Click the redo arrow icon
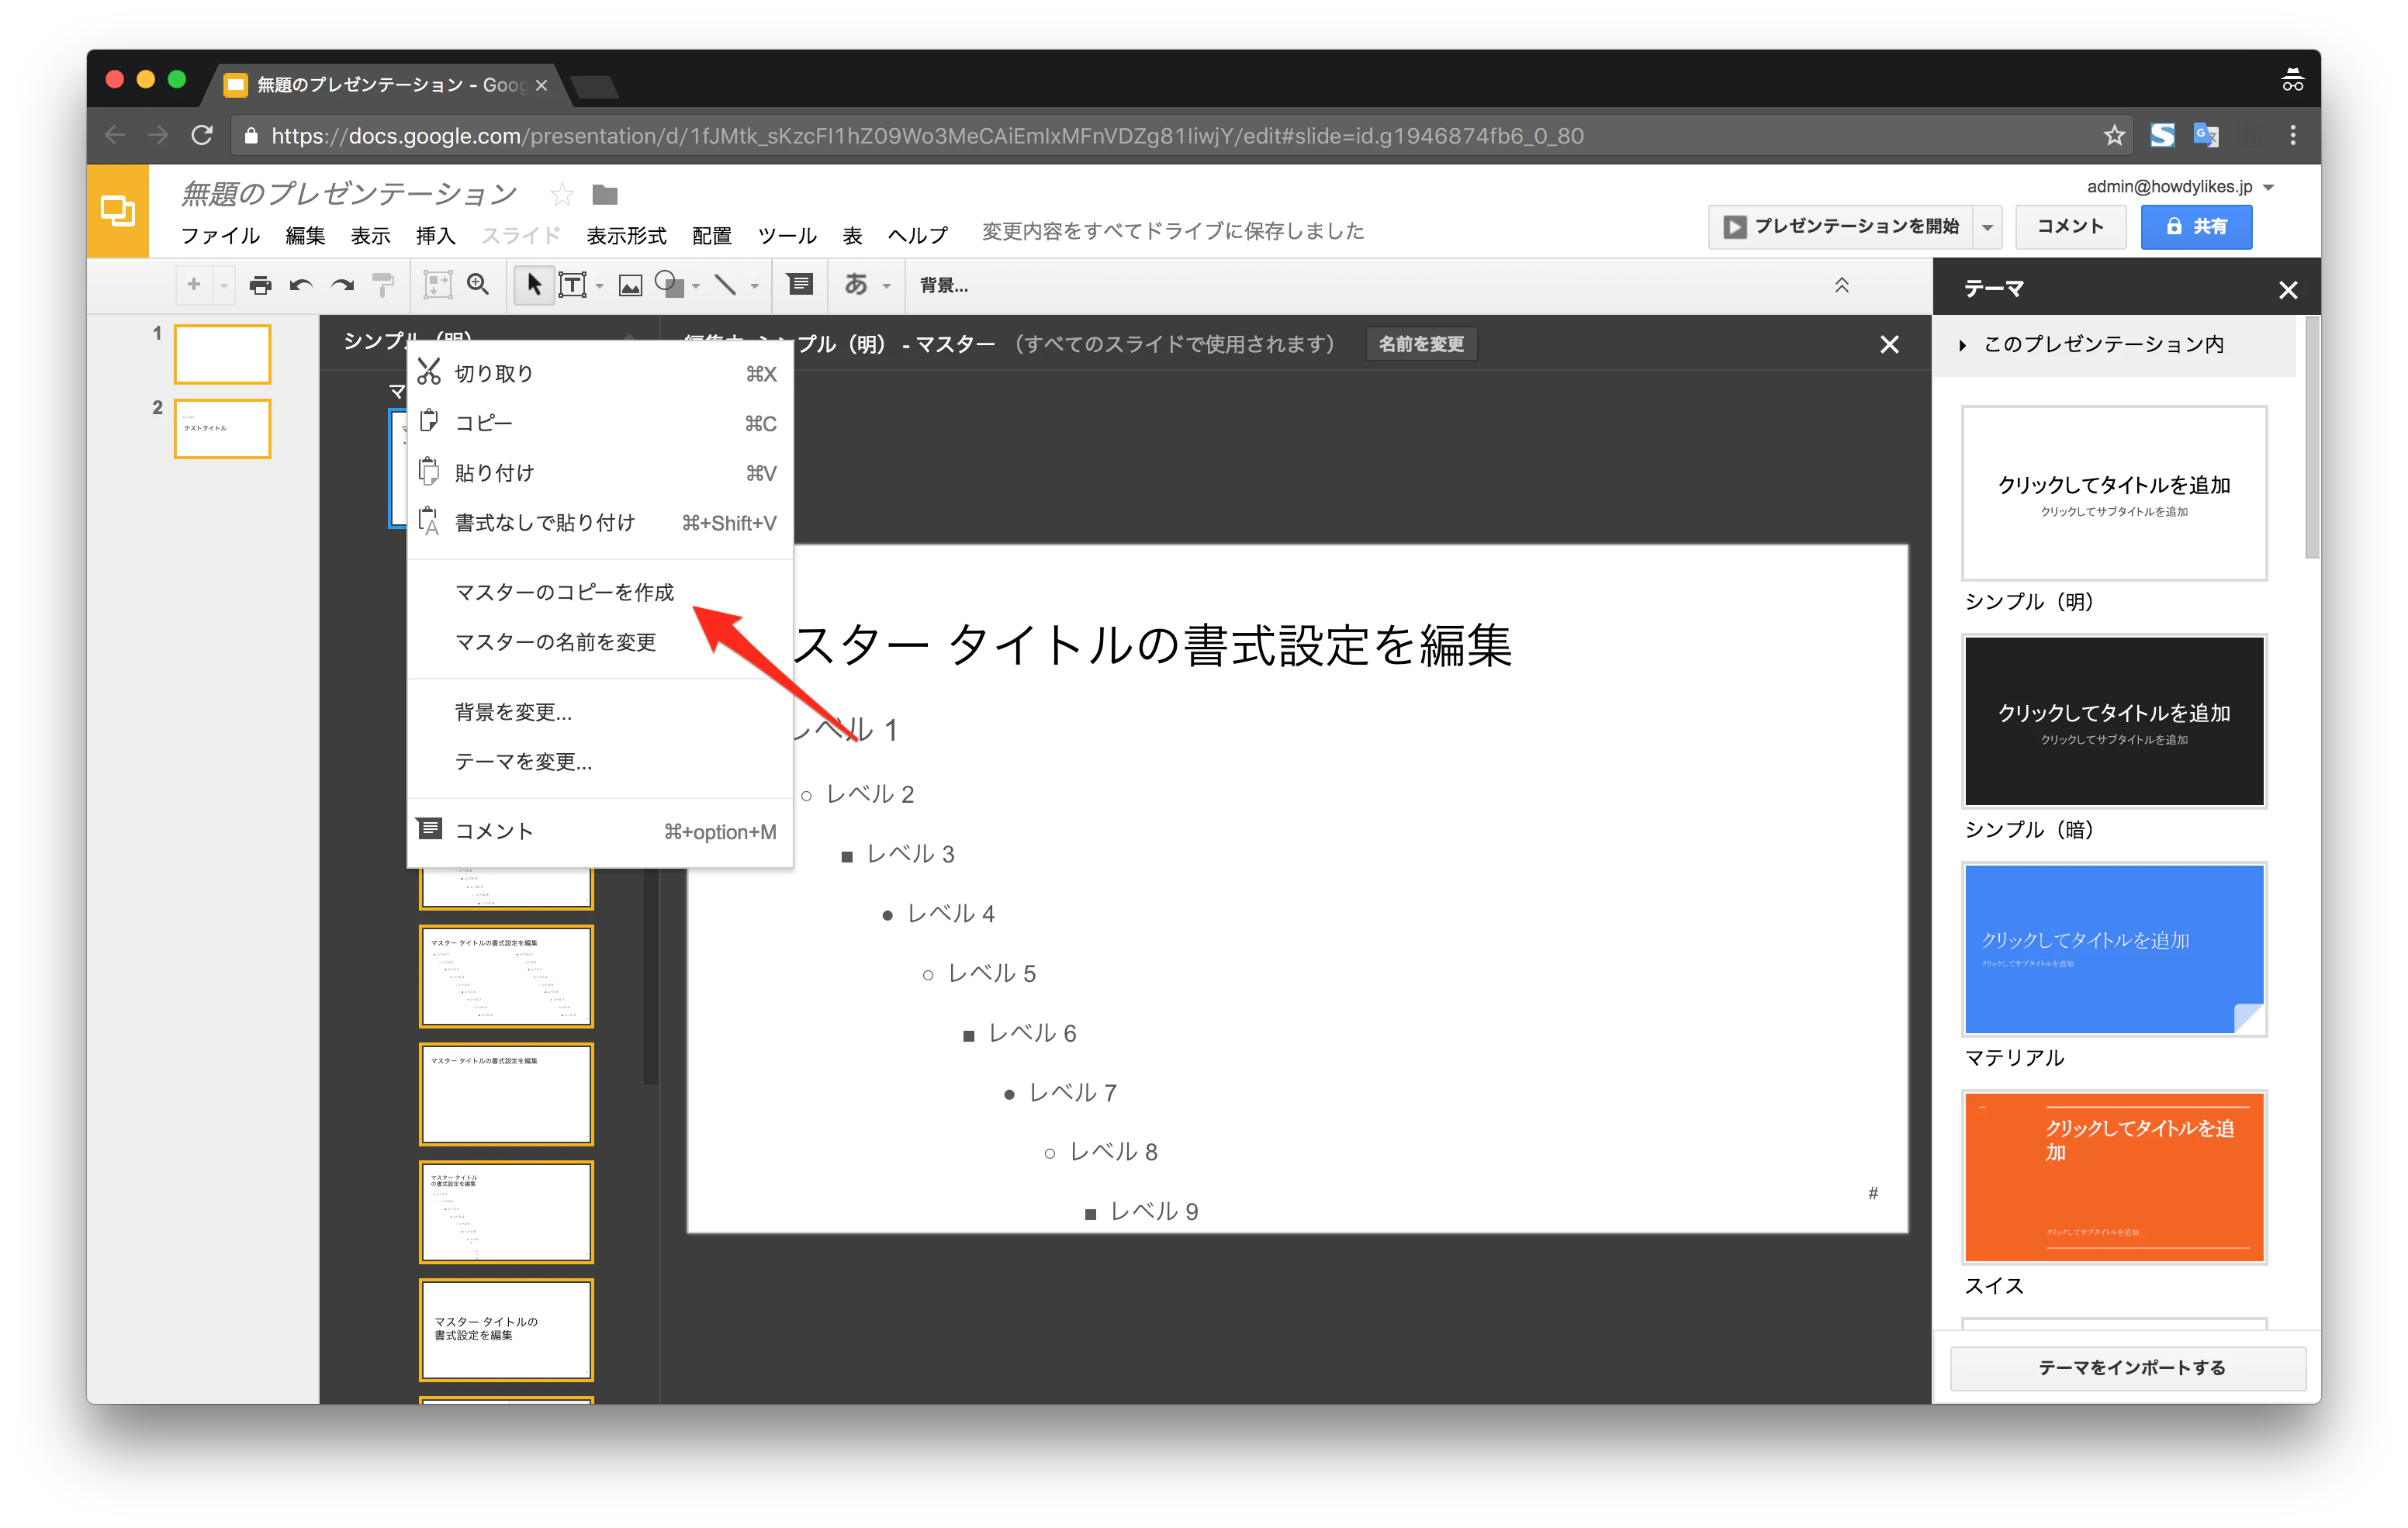 click(342, 285)
